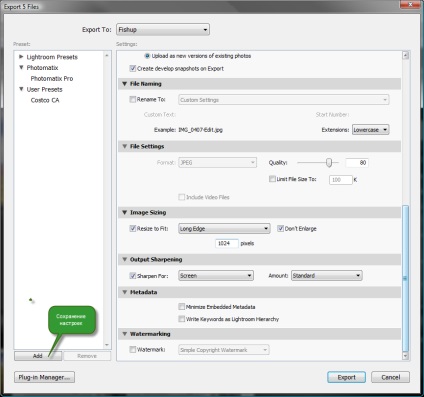Viewport: 424px width, 397px height.
Task: Enable Write Keywords as Lightroom Hierarchy
Action: [182, 319]
